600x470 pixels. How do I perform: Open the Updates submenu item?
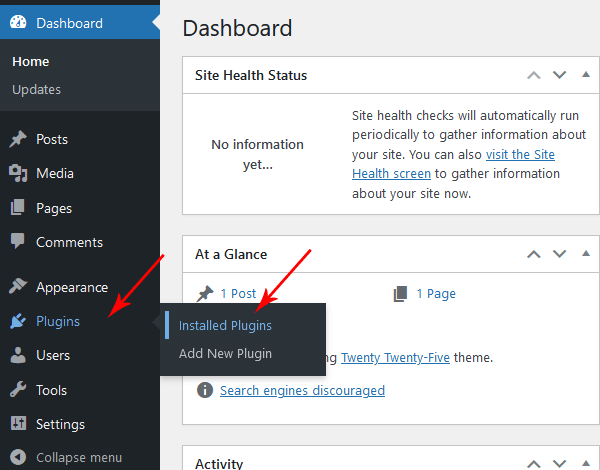[x=36, y=89]
